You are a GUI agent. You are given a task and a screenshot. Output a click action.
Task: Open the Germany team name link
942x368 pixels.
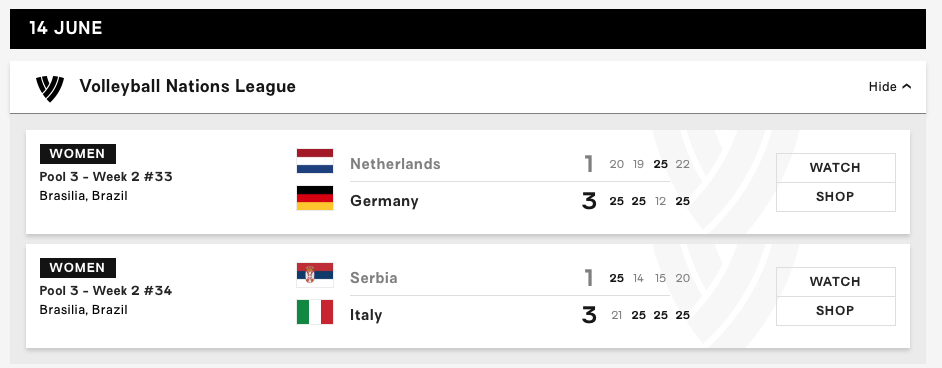click(x=384, y=201)
